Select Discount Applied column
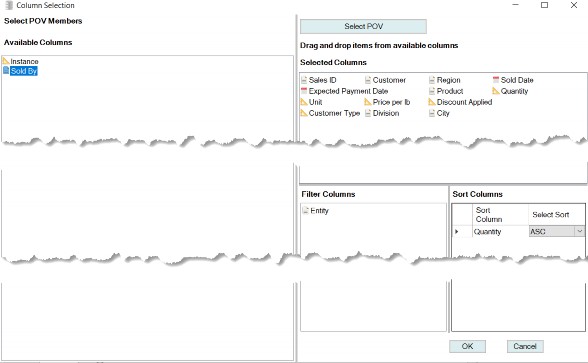 pos(464,102)
